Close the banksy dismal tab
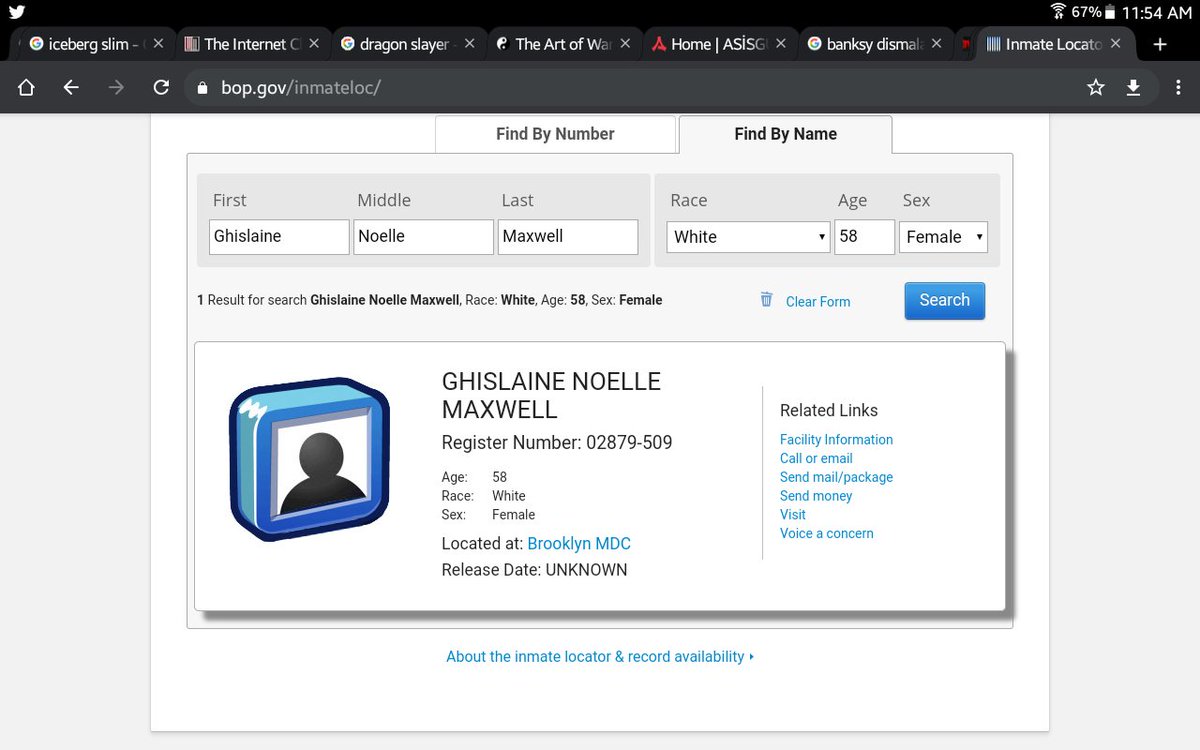The width and height of the screenshot is (1200, 750). (x=937, y=44)
